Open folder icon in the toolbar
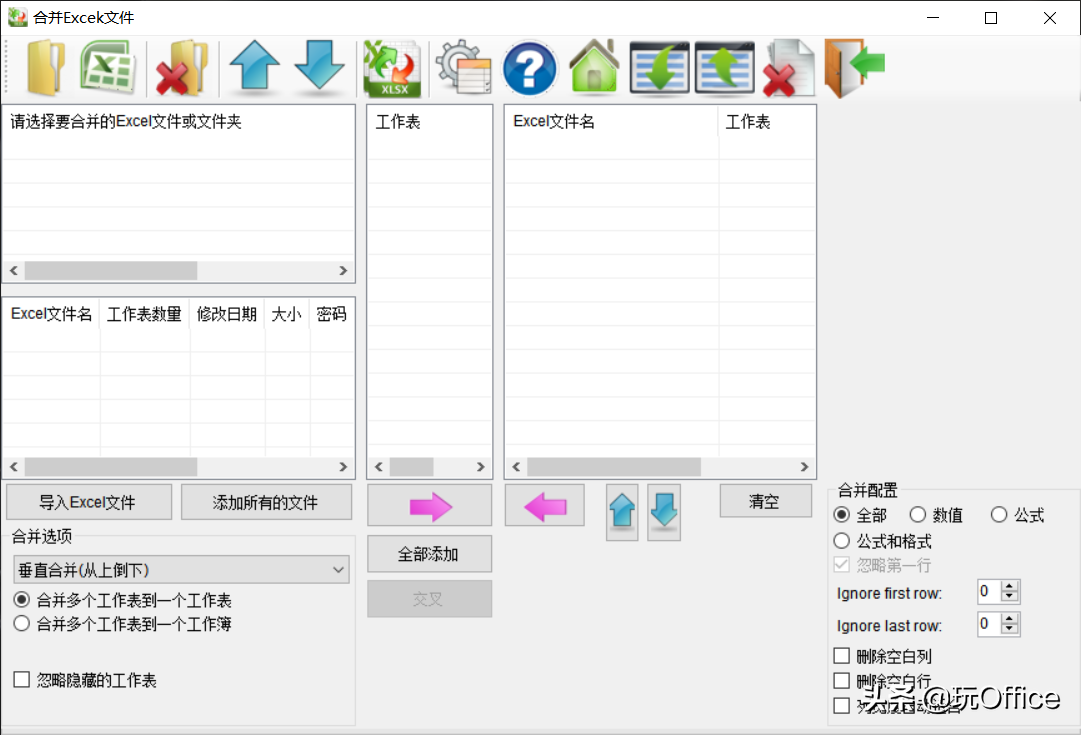The image size is (1081, 735). (x=46, y=67)
